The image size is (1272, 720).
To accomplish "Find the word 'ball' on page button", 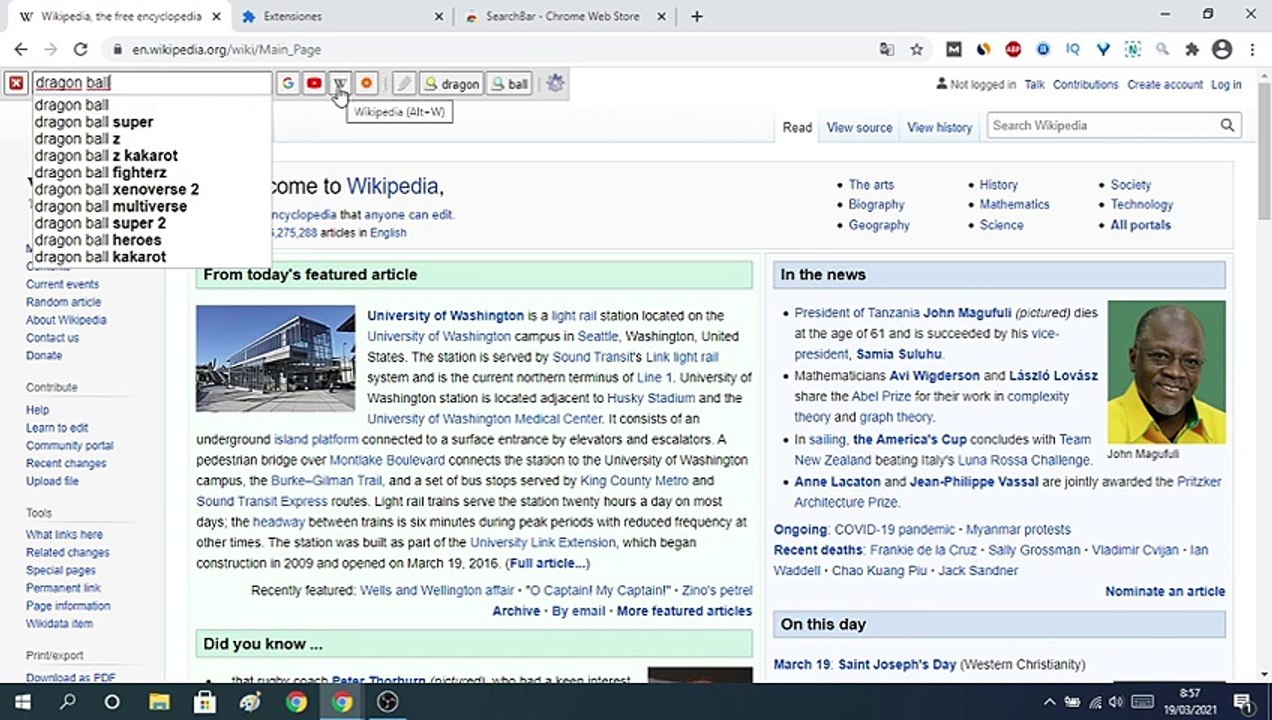I will pos(509,84).
